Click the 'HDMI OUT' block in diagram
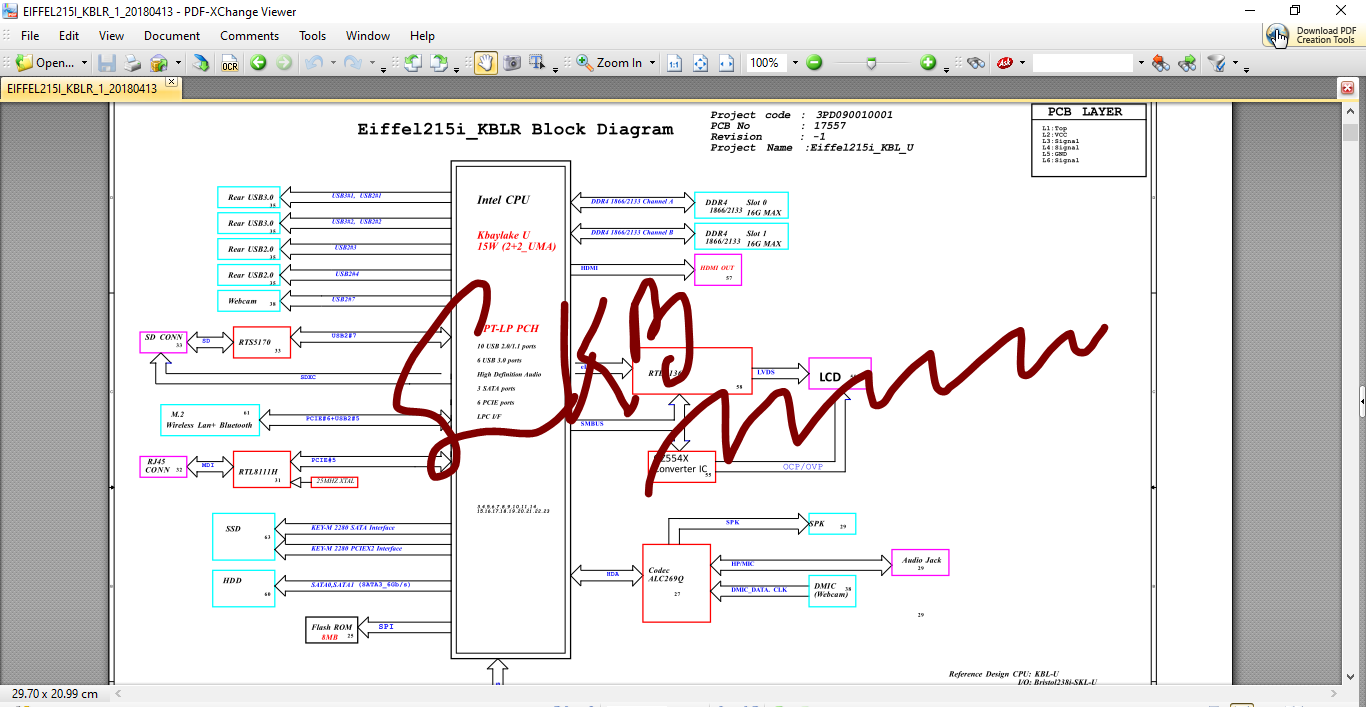The width and height of the screenshot is (1366, 707). tap(718, 270)
